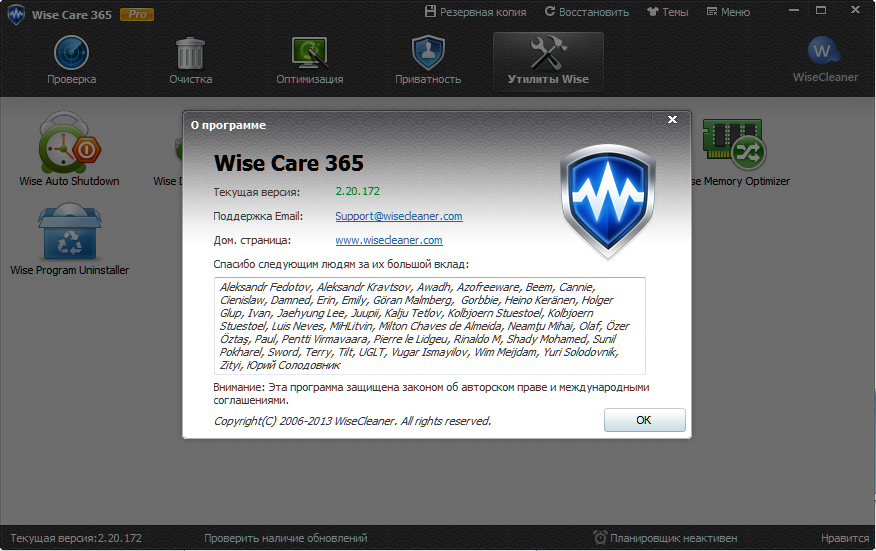Screen dimensions: 876x551
Task: Click the Pro badge in title bar
Action: point(137,15)
